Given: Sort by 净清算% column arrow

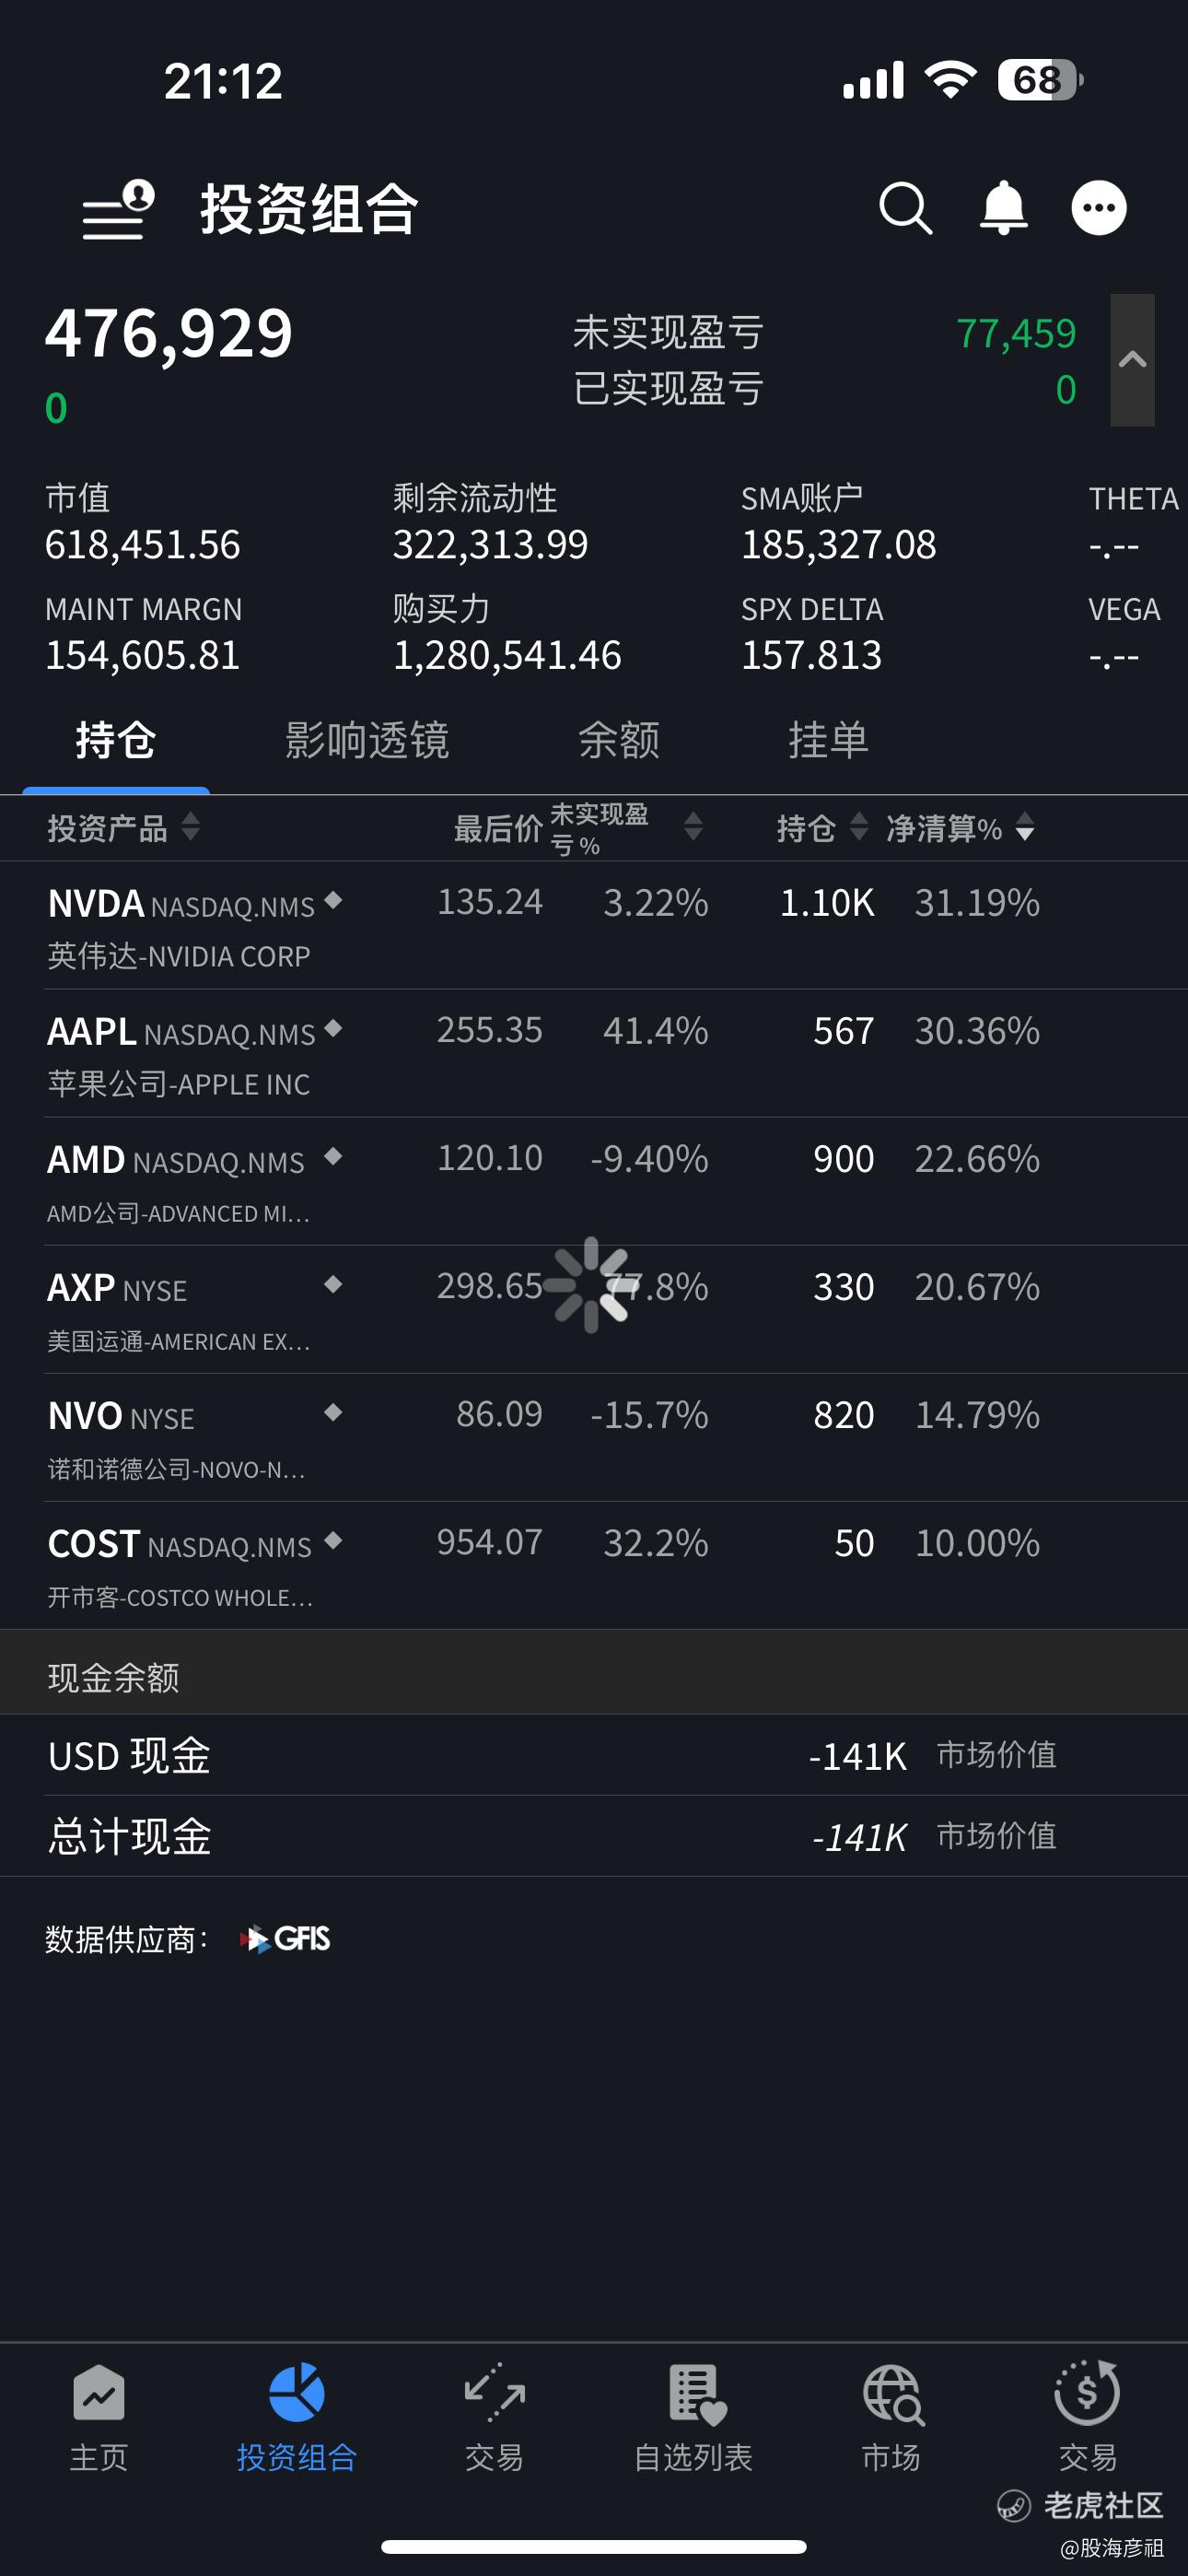Looking at the screenshot, I should point(1024,827).
